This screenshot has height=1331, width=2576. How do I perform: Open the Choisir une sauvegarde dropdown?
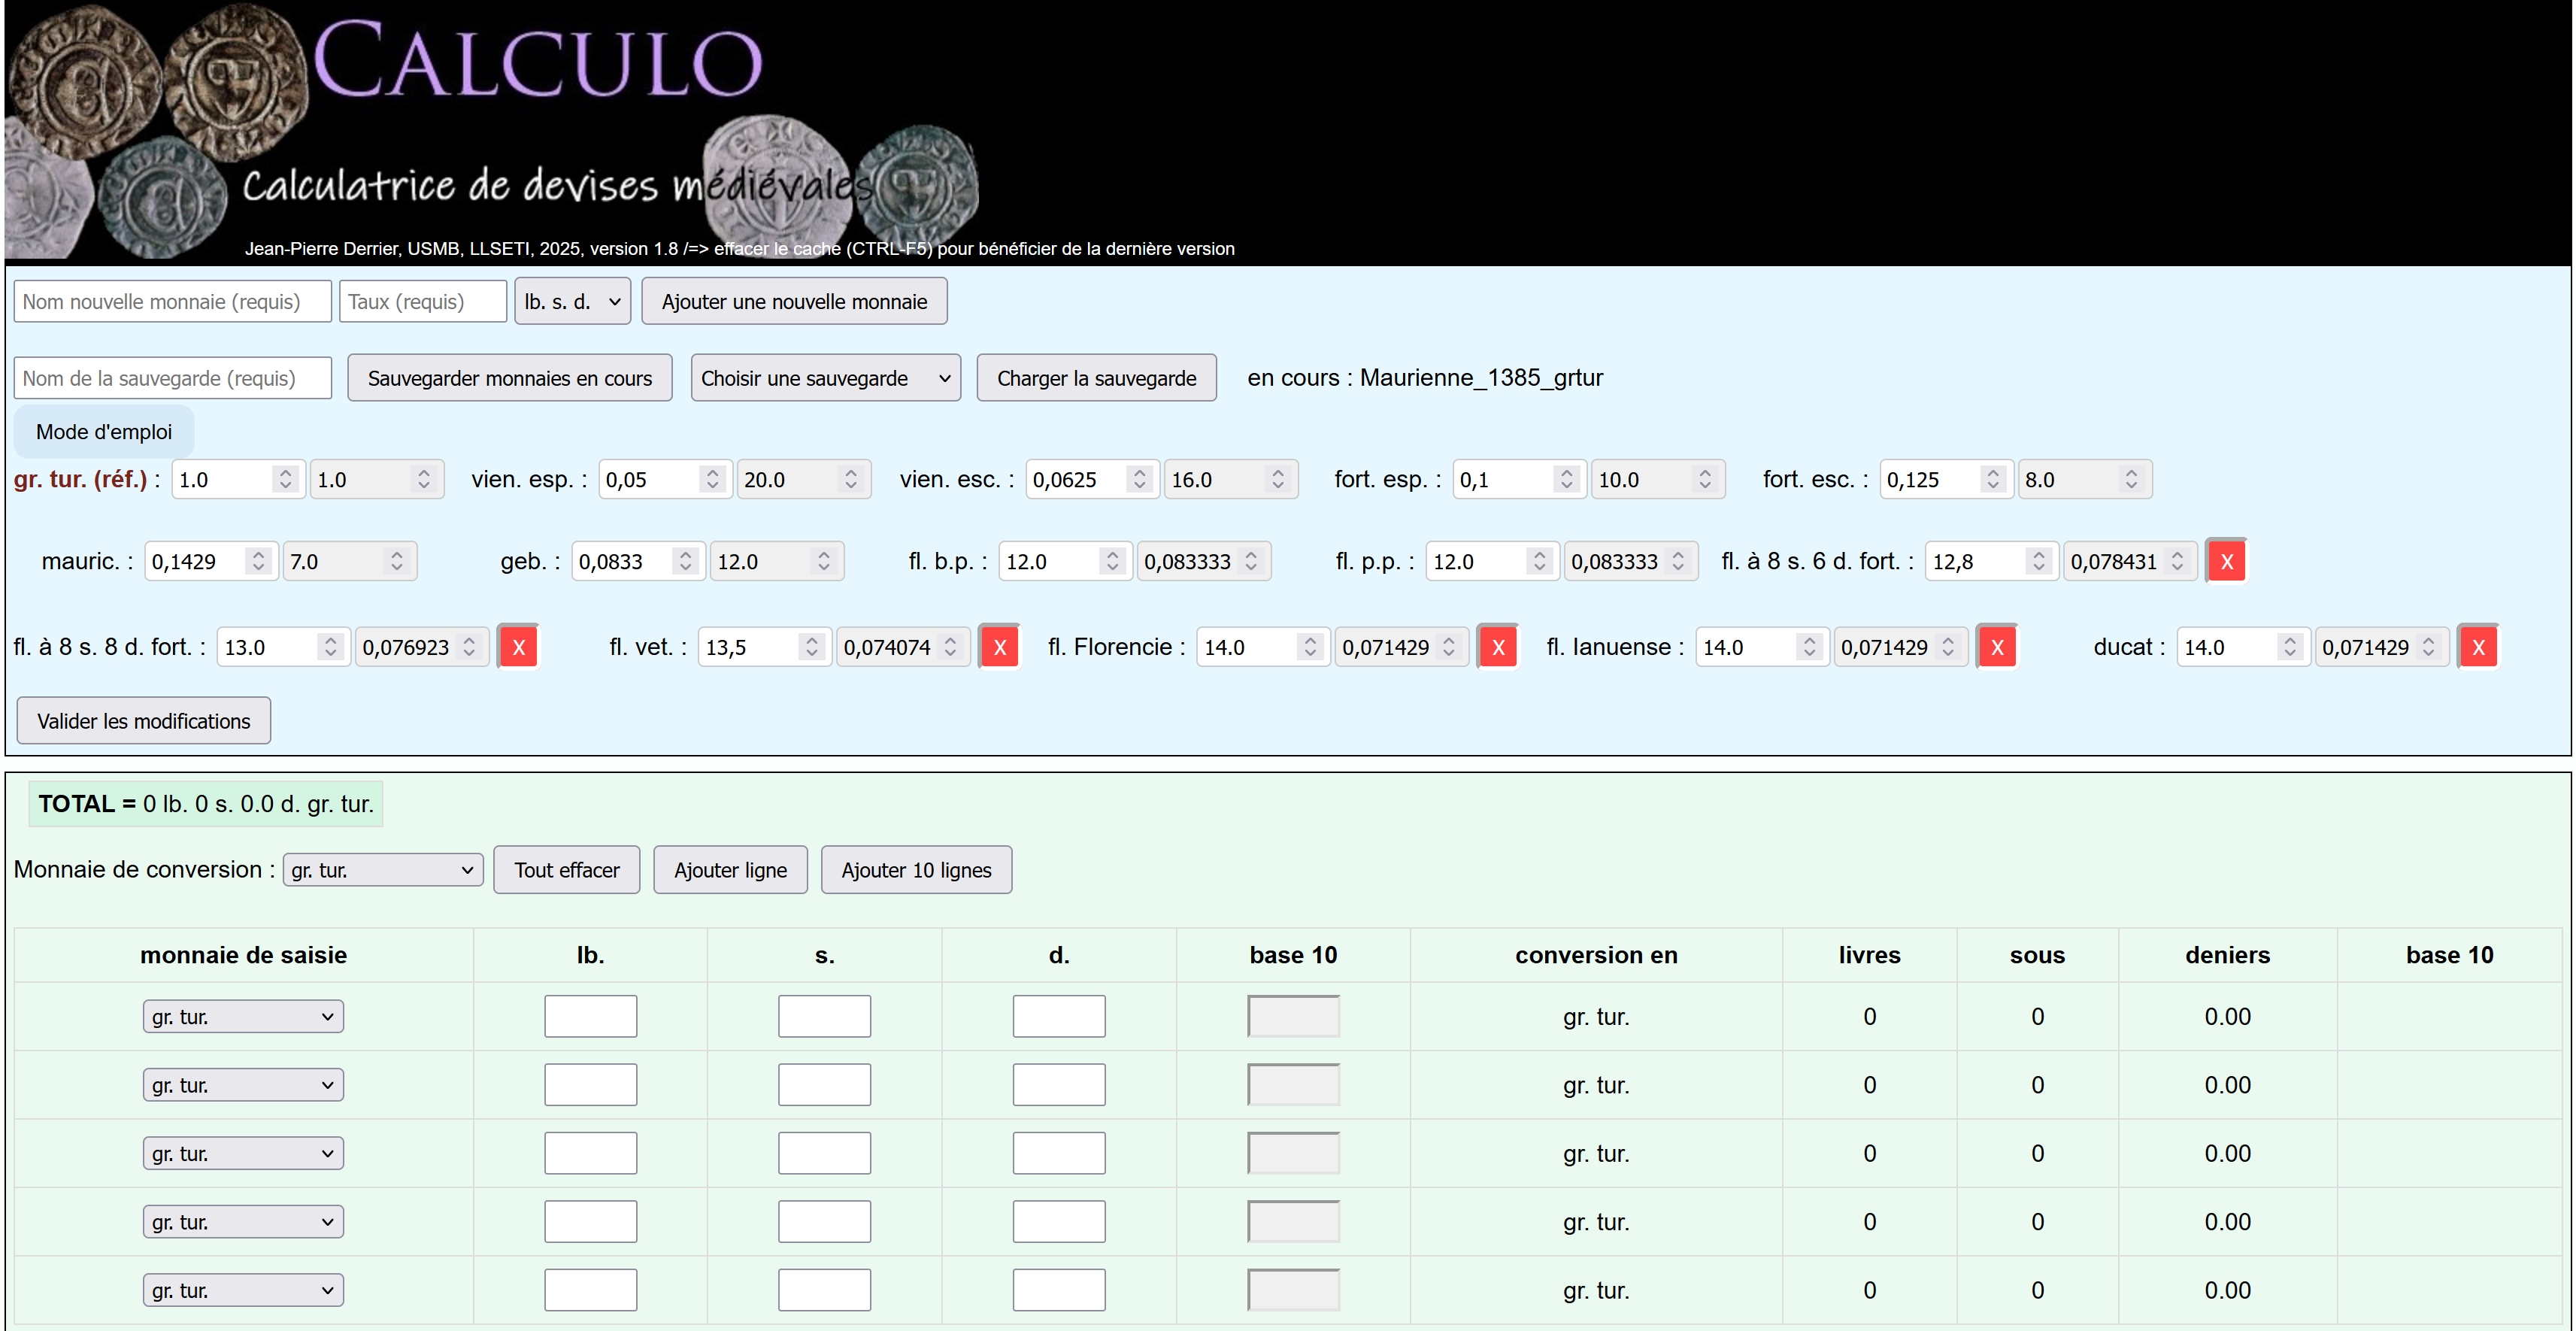(825, 378)
